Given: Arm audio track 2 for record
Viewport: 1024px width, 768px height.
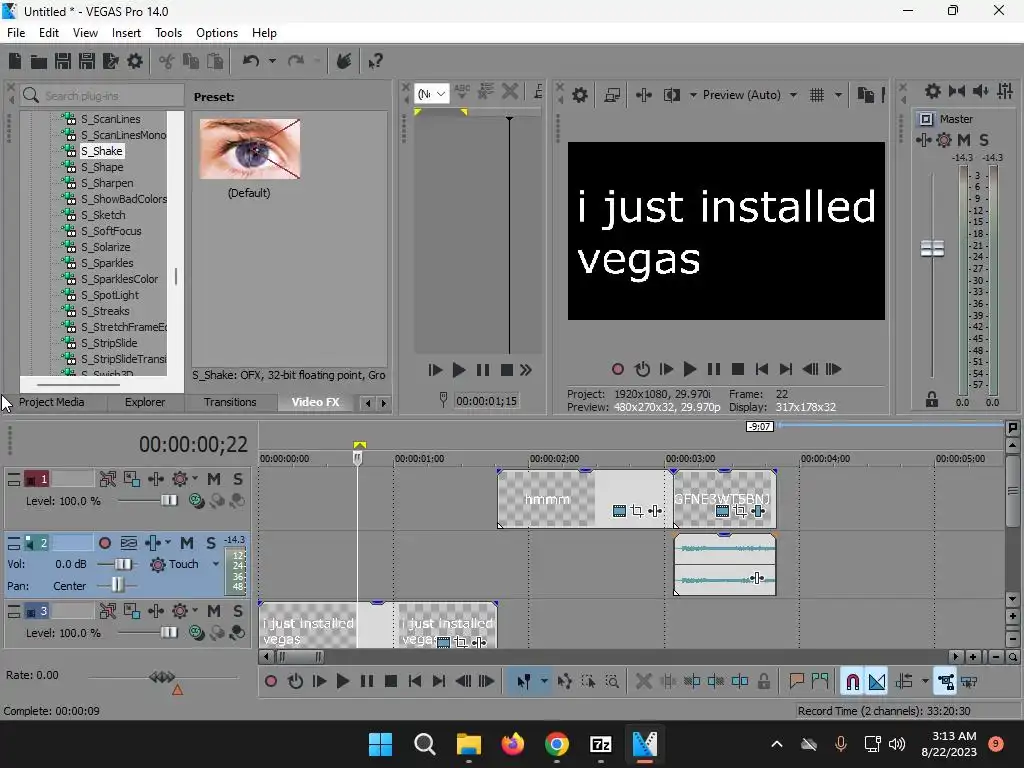Looking at the screenshot, I should (x=104, y=543).
